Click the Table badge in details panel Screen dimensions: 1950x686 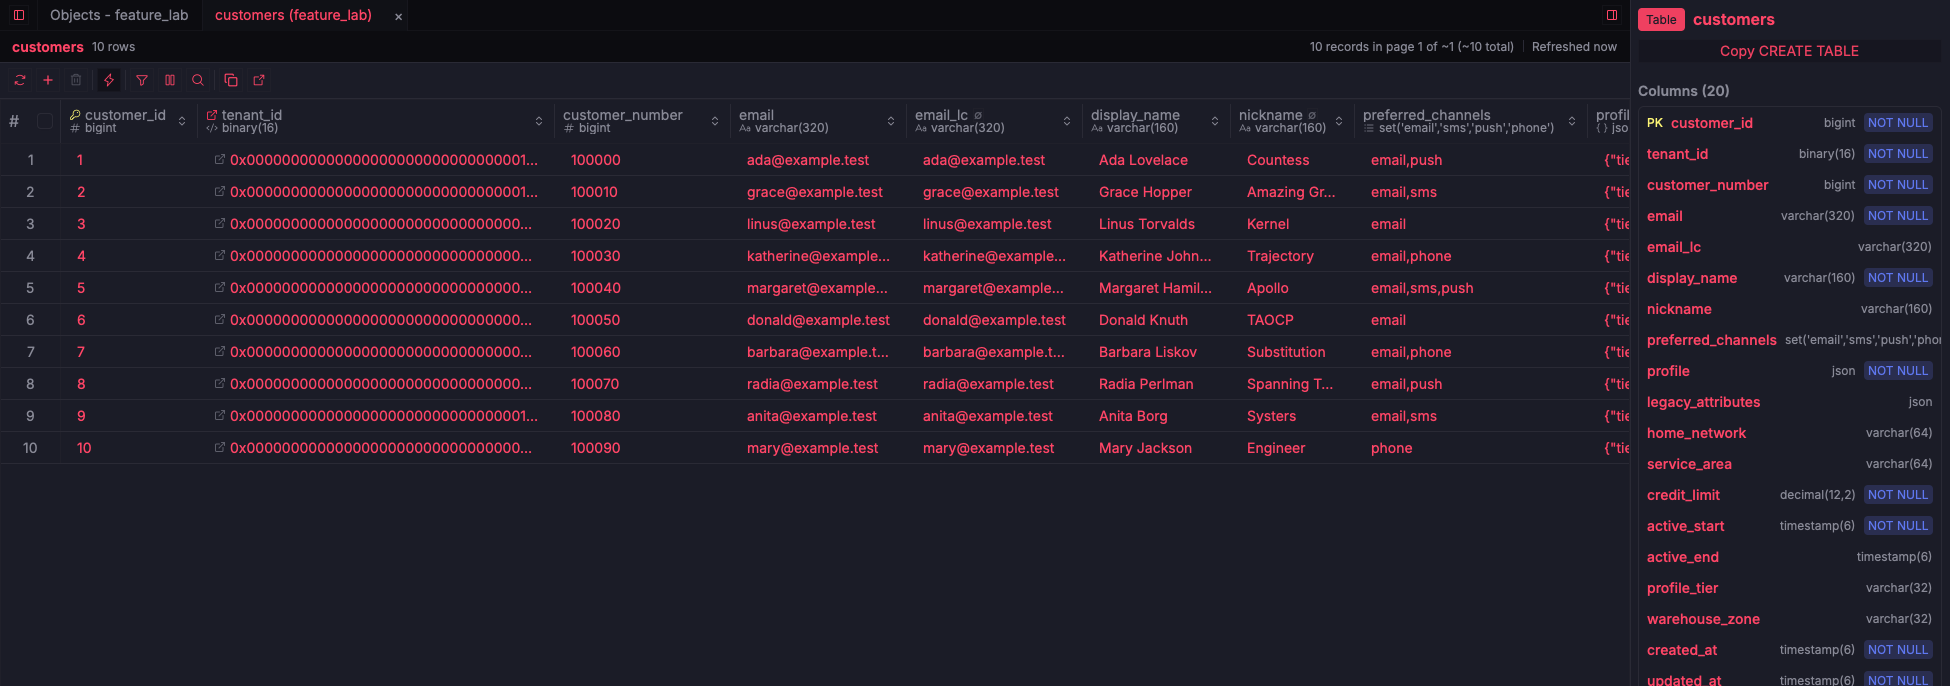[x=1661, y=20]
